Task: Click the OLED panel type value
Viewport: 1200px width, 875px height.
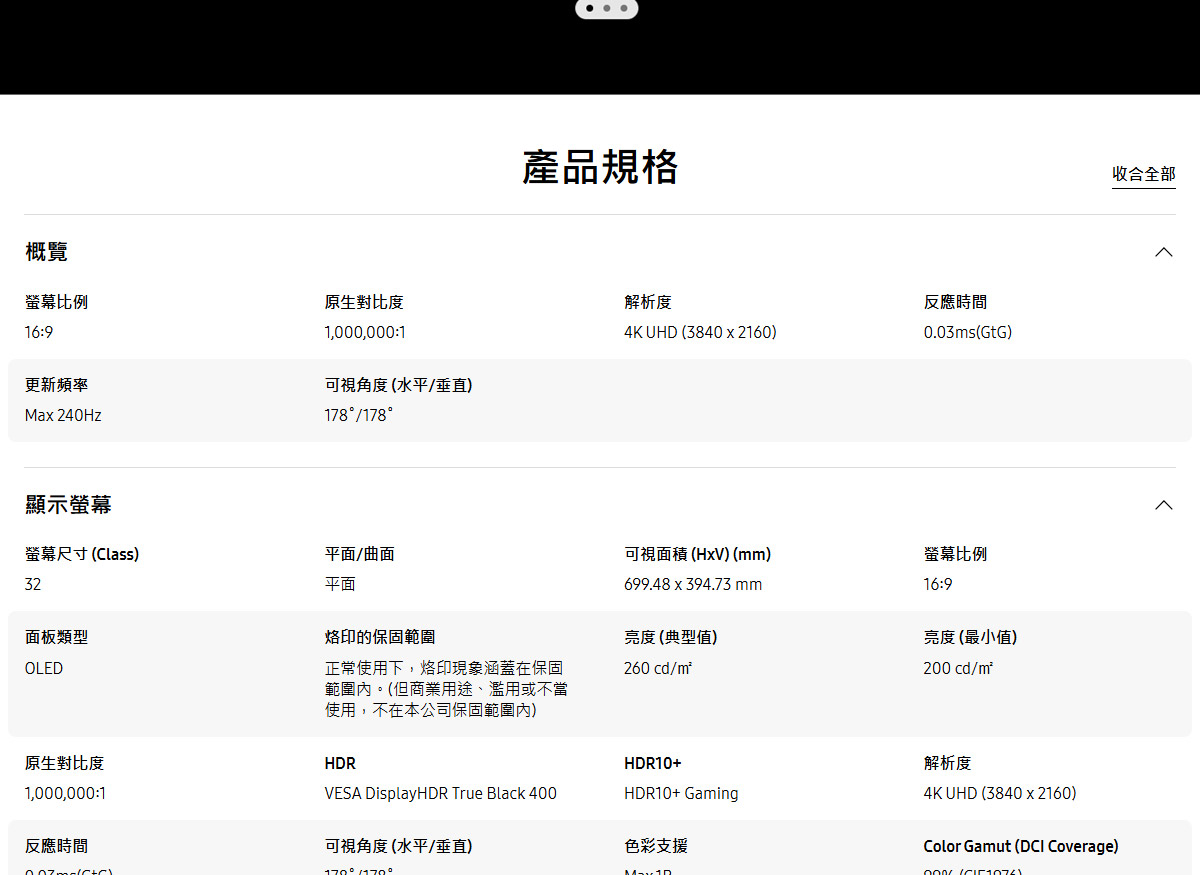Action: [44, 668]
